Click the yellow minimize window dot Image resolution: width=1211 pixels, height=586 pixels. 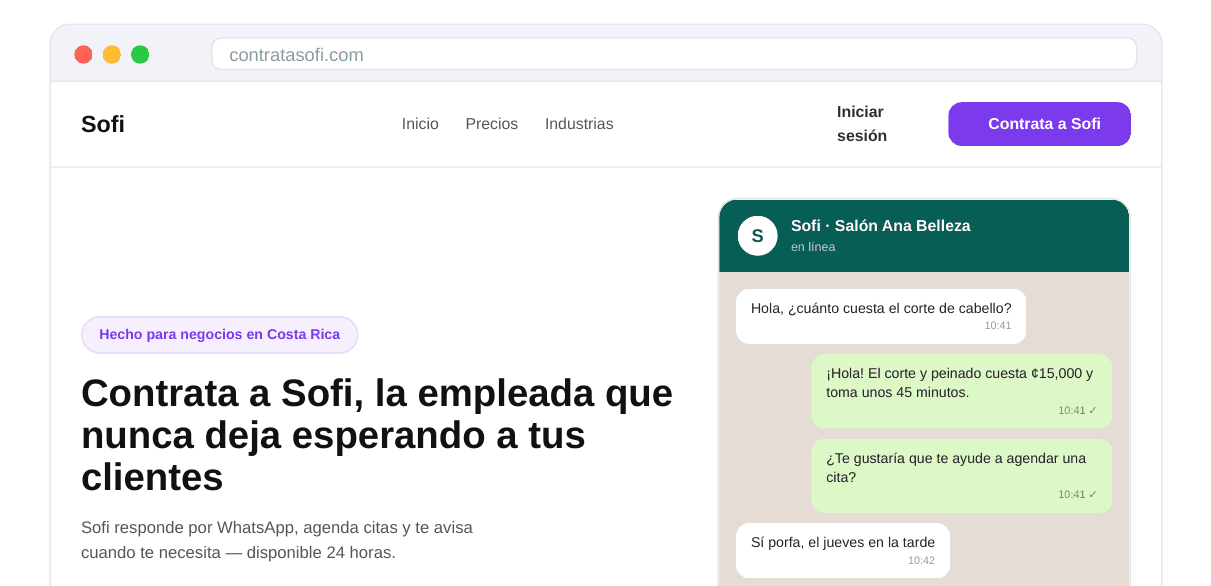tap(112, 54)
